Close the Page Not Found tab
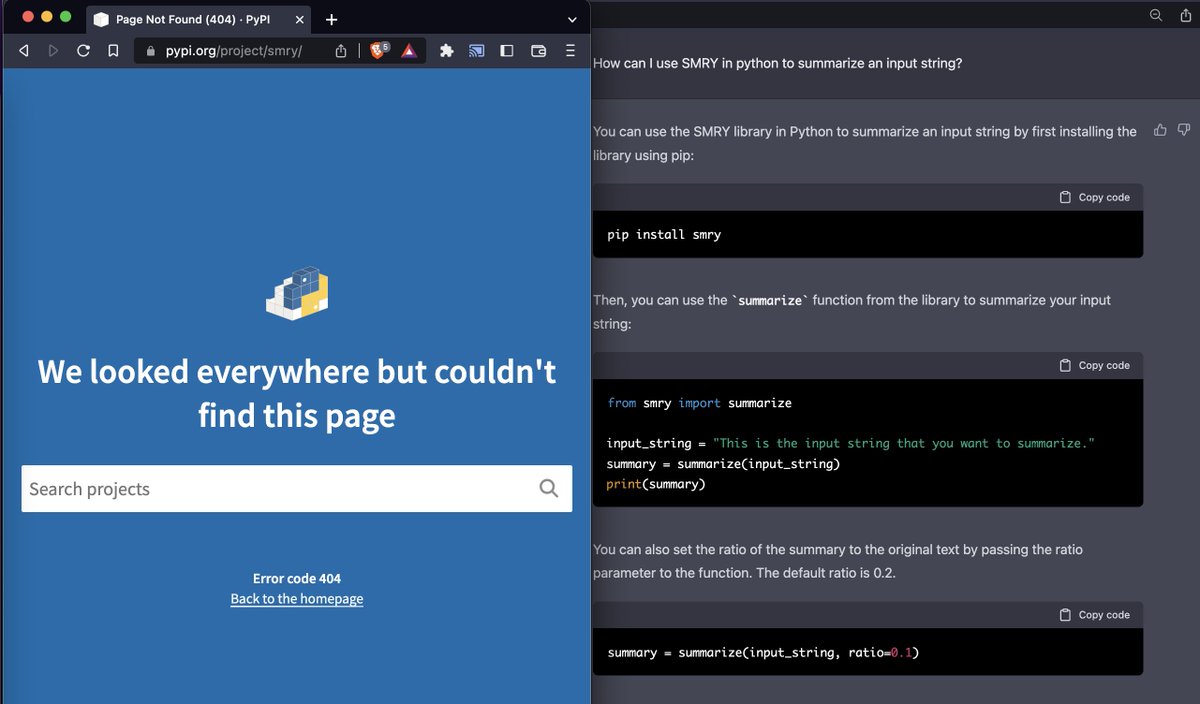This screenshot has width=1200, height=704. [300, 19]
